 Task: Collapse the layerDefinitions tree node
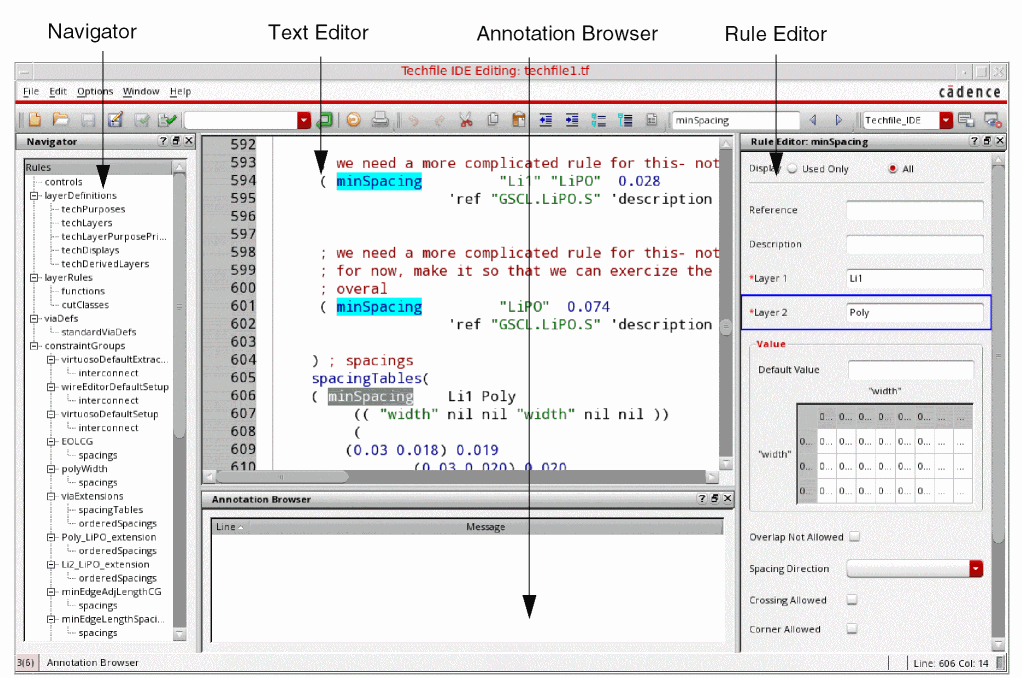pyautogui.click(x=34, y=196)
